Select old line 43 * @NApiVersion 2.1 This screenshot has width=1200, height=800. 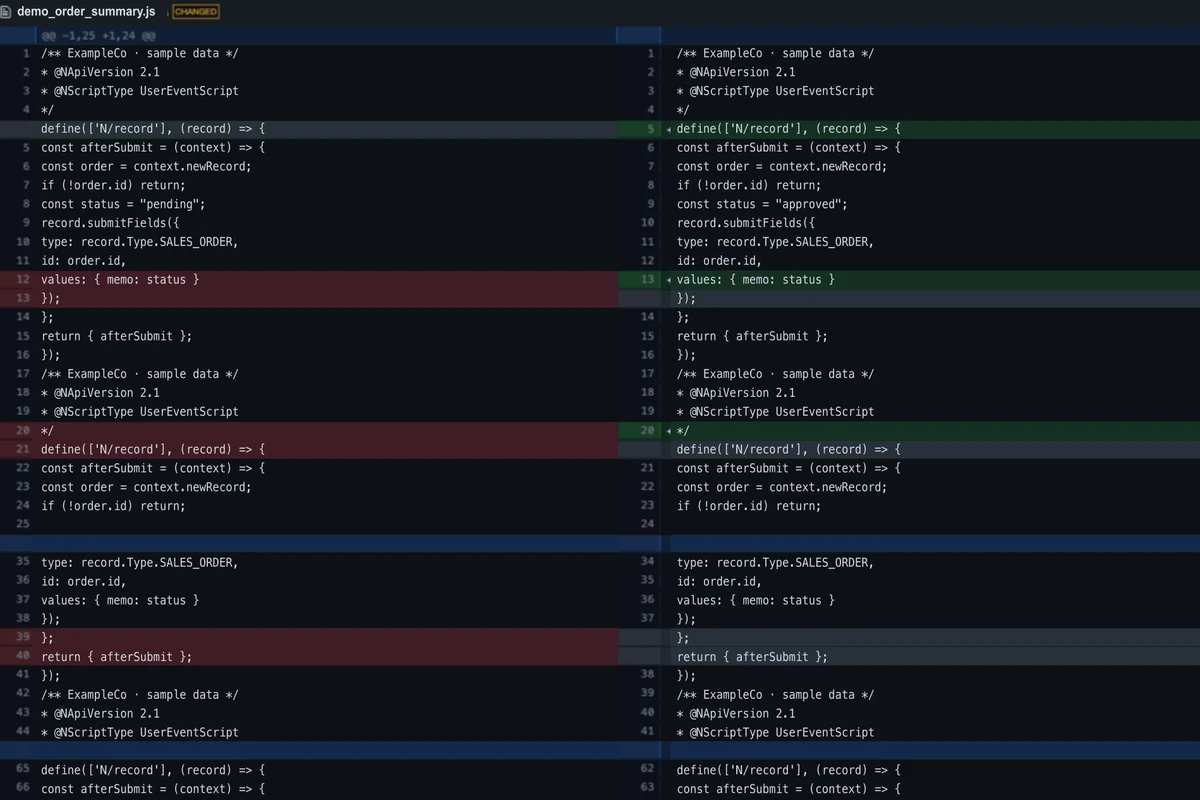pyautogui.click(x=100, y=713)
